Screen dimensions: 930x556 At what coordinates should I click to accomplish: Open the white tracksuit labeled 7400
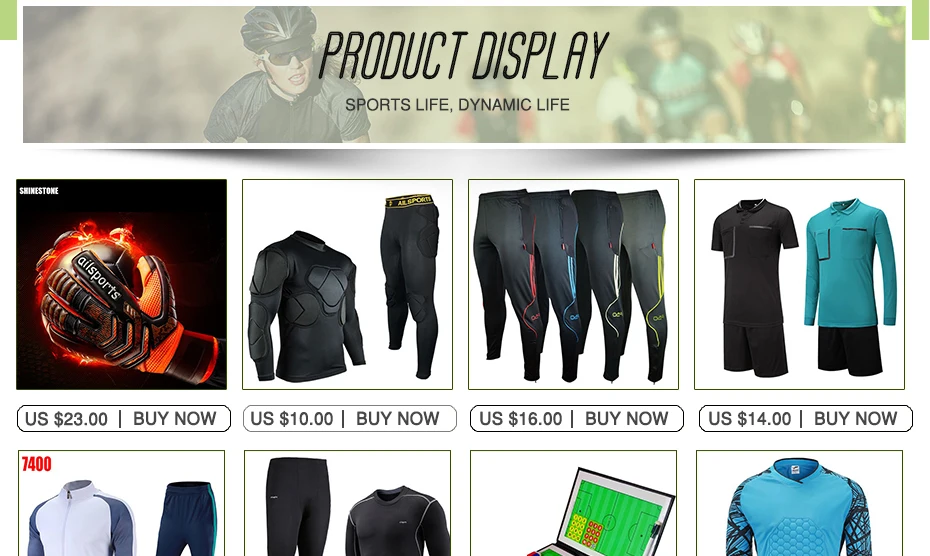(x=122, y=503)
